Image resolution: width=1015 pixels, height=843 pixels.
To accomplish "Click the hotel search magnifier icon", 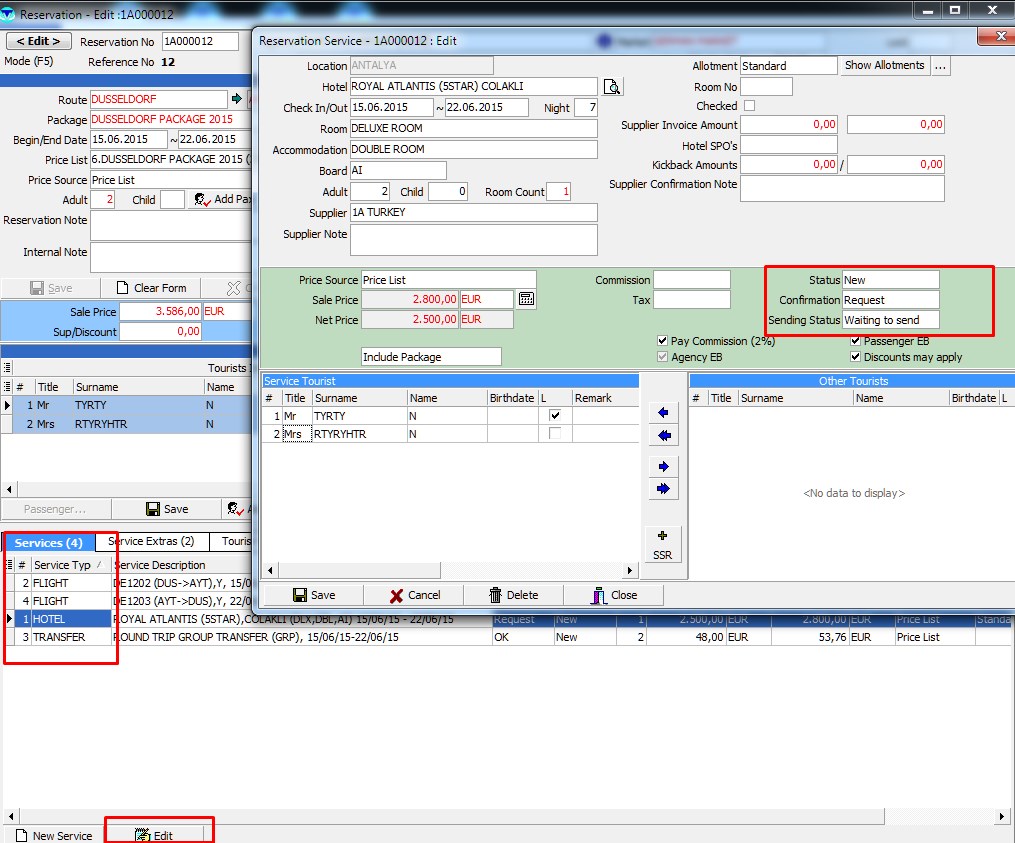I will pyautogui.click(x=613, y=87).
